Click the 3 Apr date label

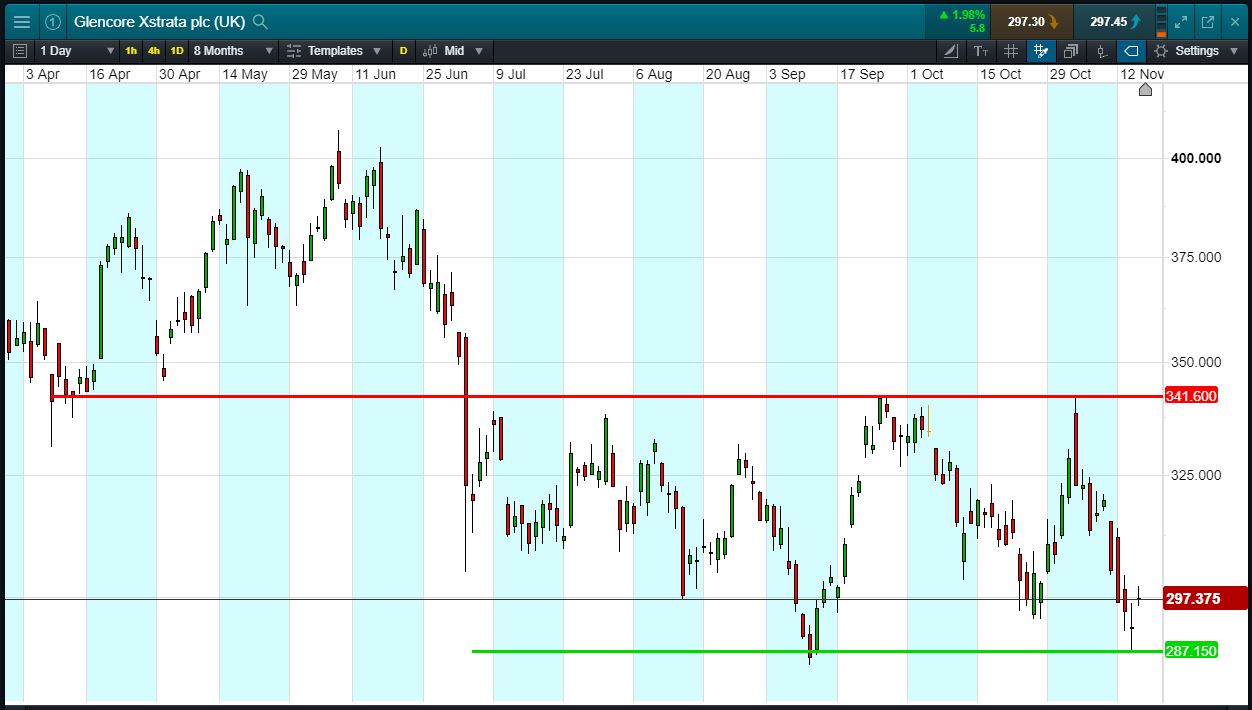coord(43,74)
